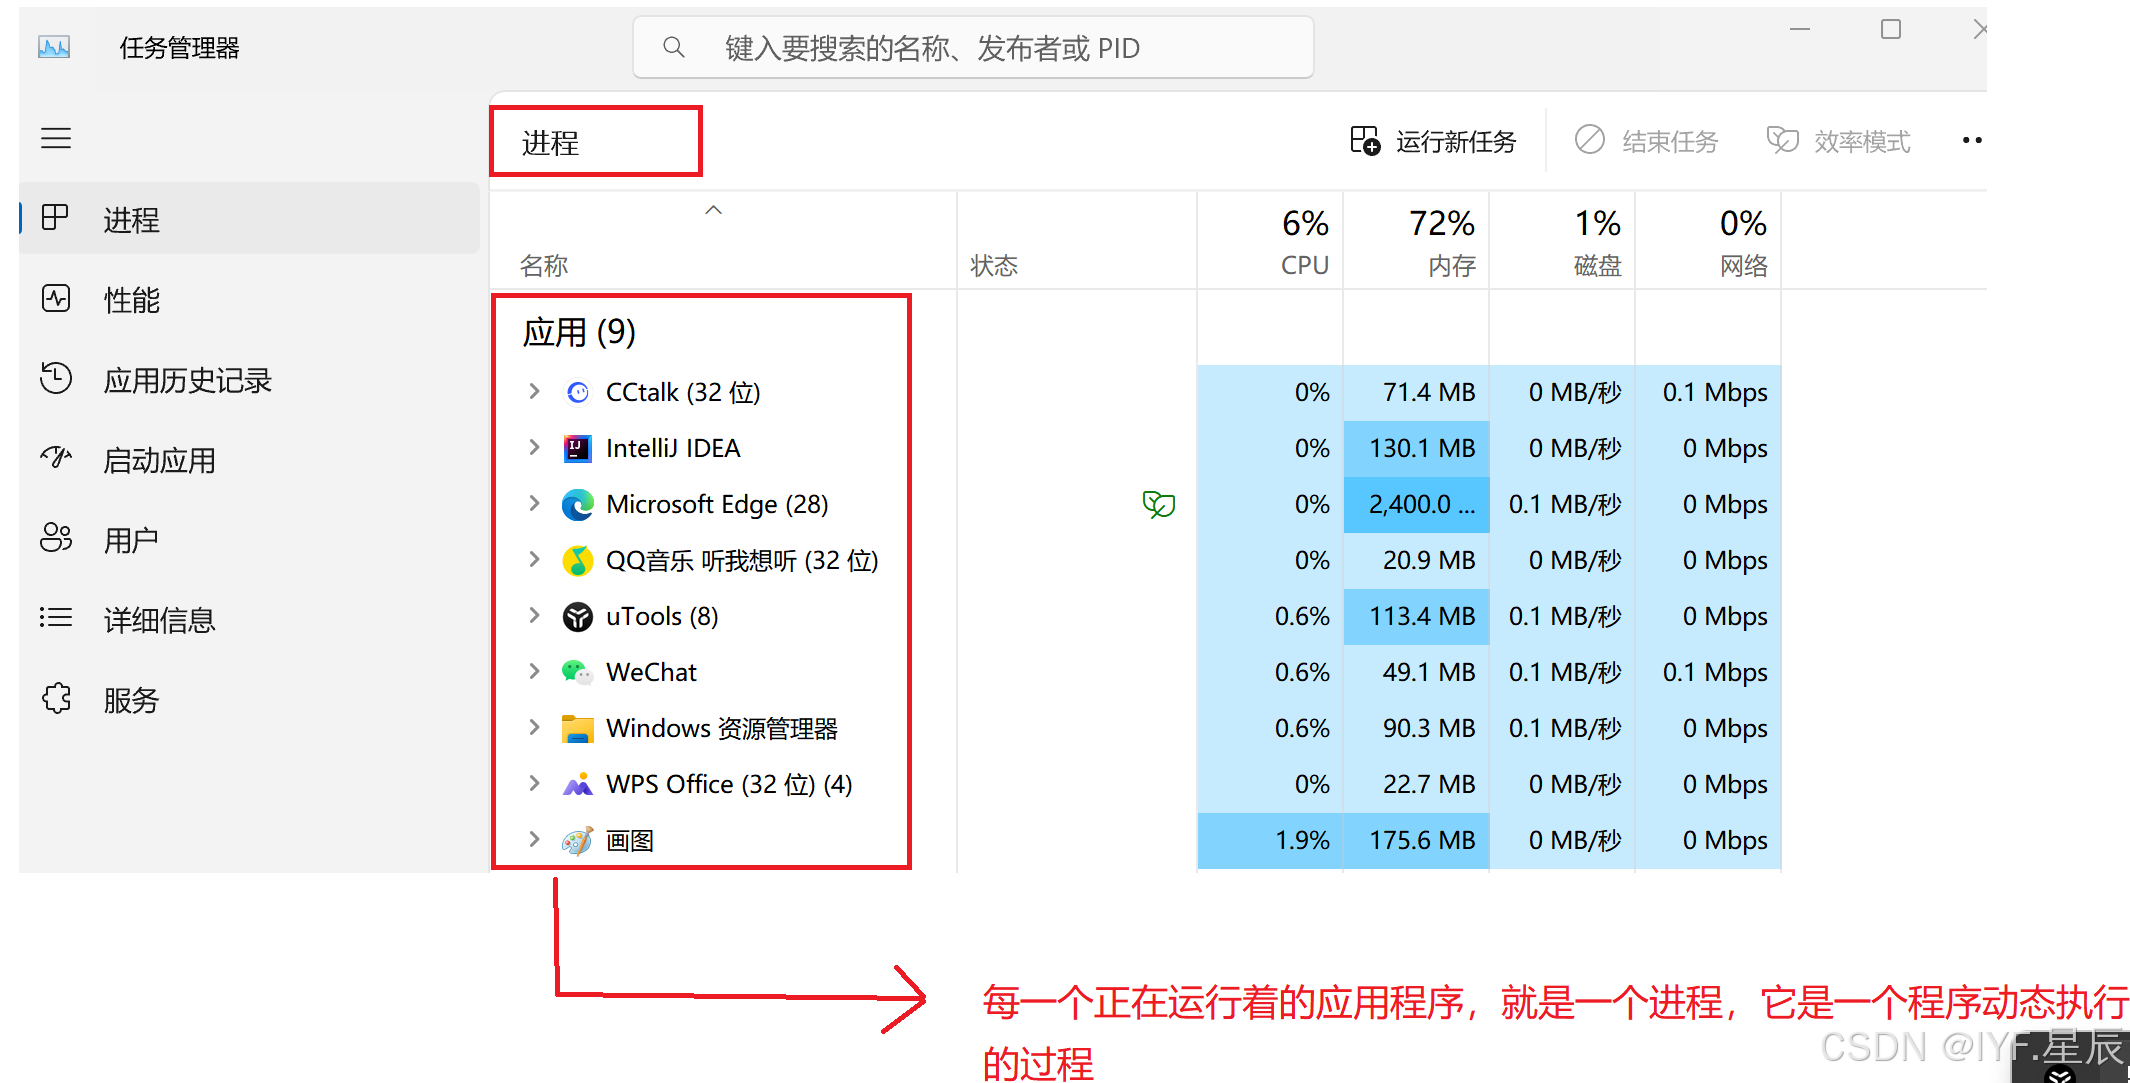2130x1083 pixels.
Task: Open the 详细信息 details page
Action: 159,620
